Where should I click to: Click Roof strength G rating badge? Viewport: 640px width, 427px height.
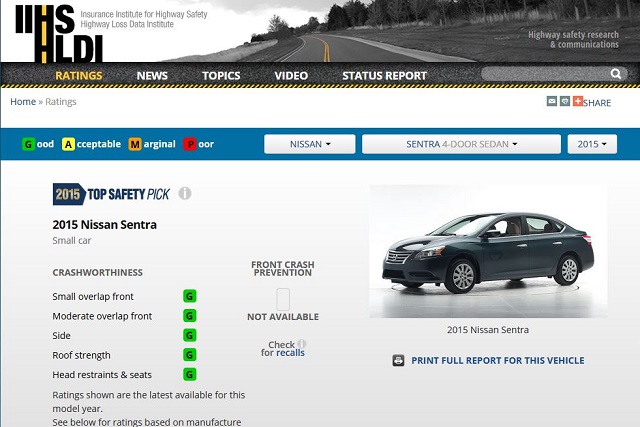(189, 355)
